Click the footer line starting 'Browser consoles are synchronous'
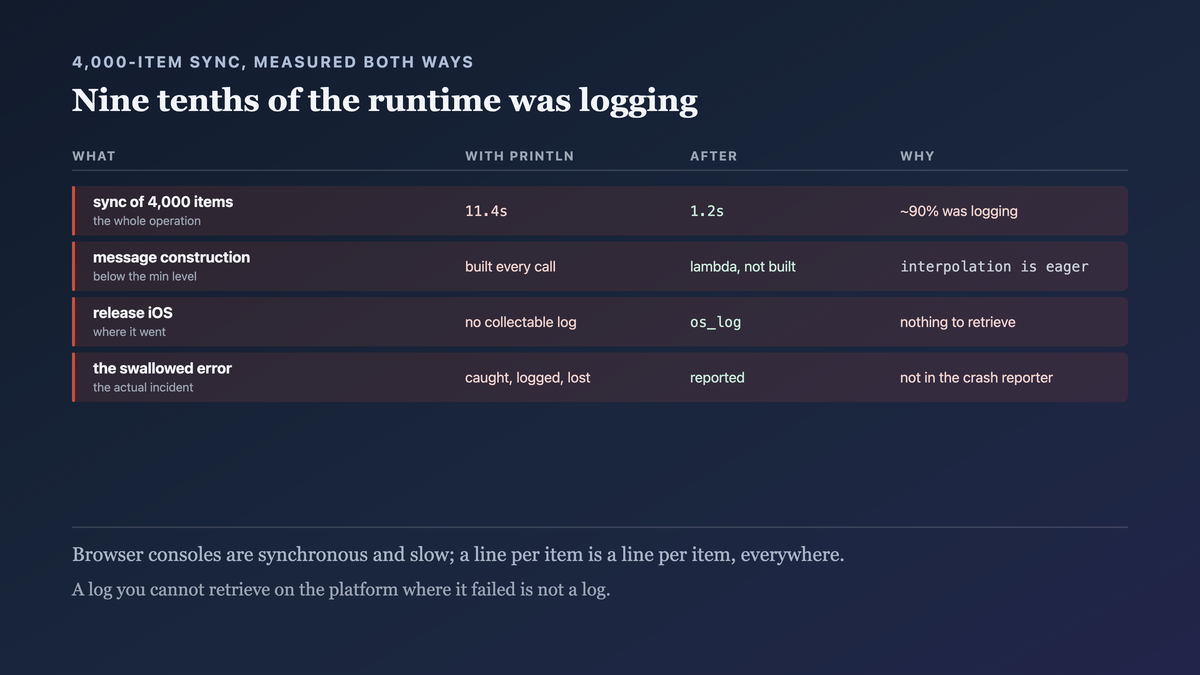 pyautogui.click(x=458, y=555)
